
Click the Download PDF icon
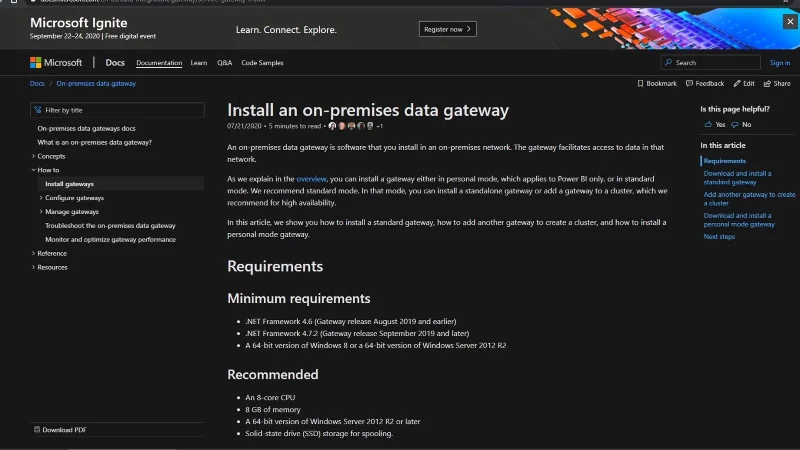tap(37, 430)
